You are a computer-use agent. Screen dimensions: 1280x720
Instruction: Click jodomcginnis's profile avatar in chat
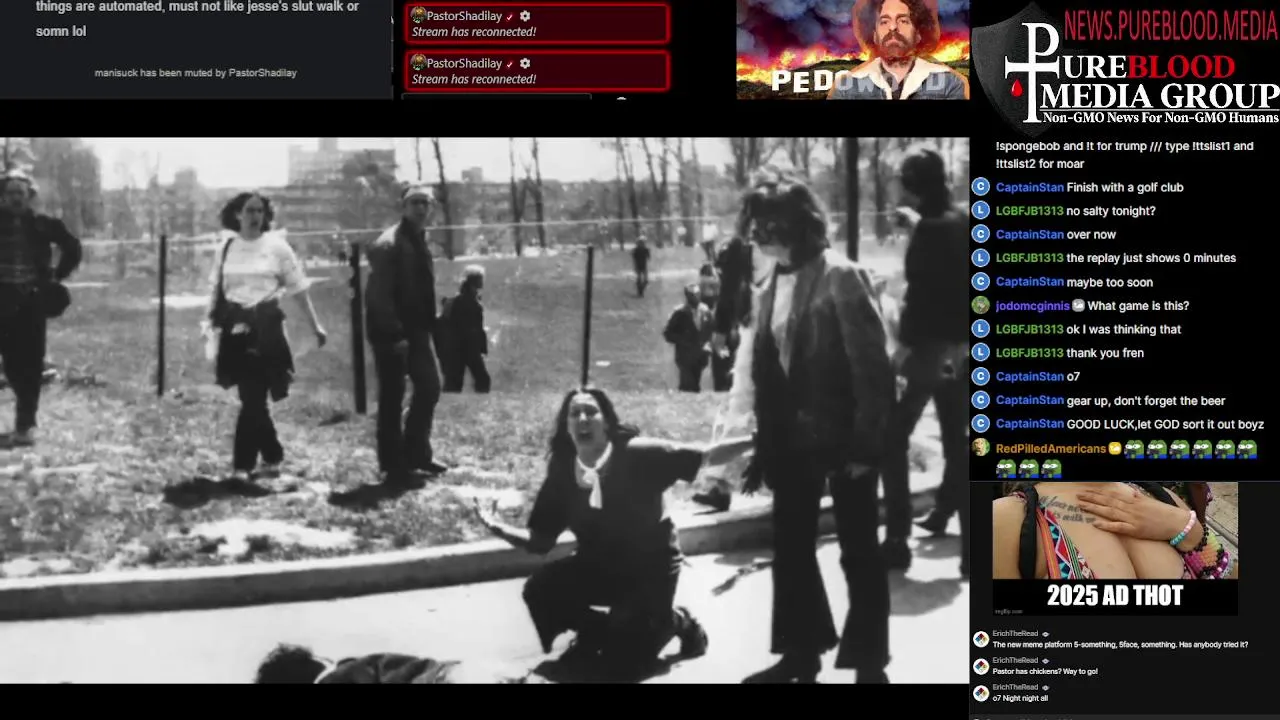click(981, 306)
